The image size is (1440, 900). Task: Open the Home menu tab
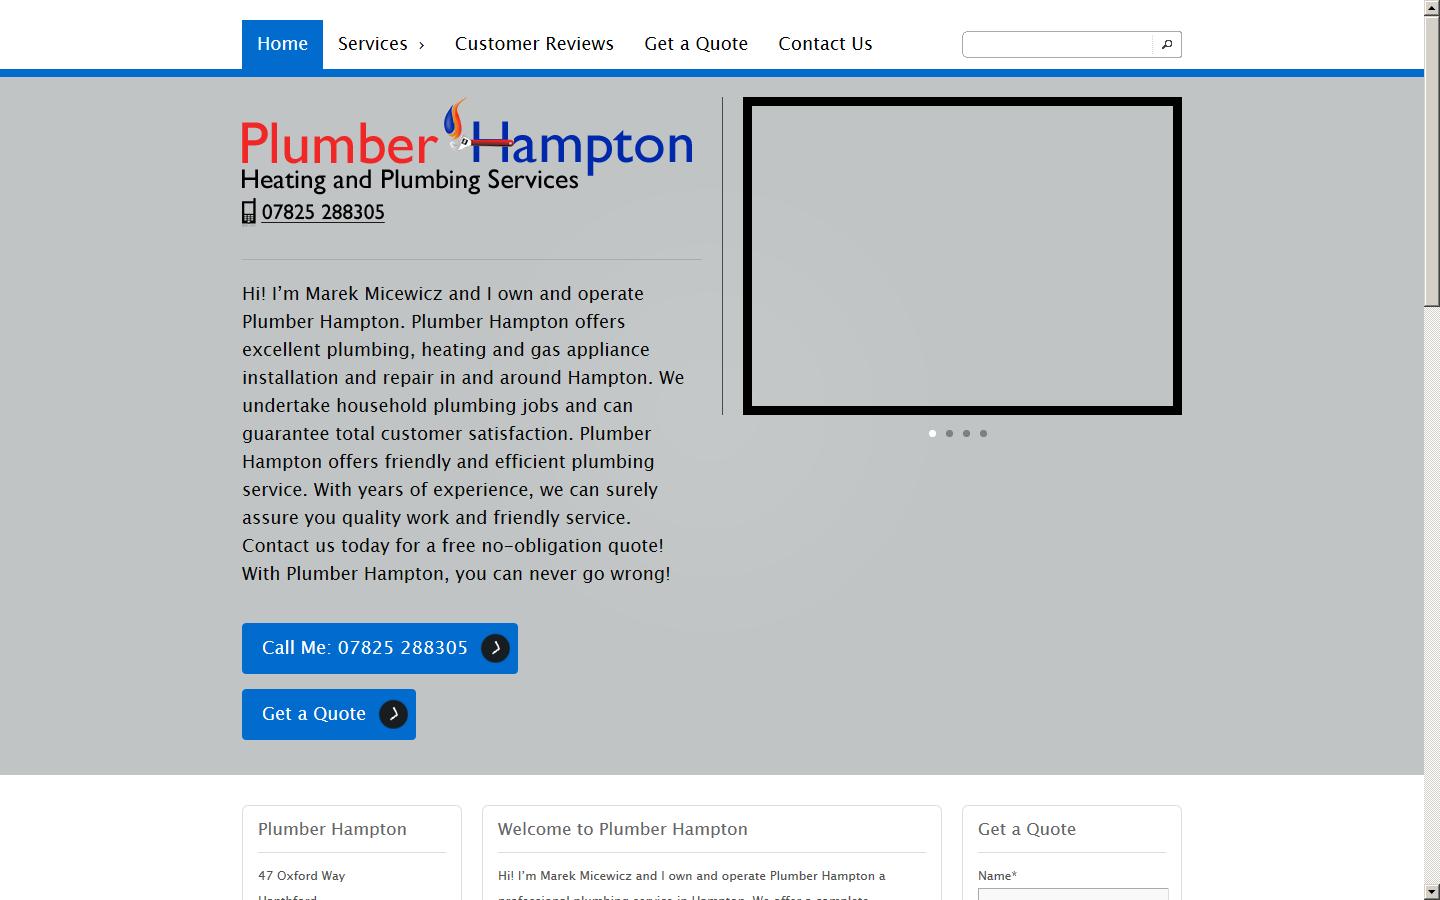pos(282,44)
